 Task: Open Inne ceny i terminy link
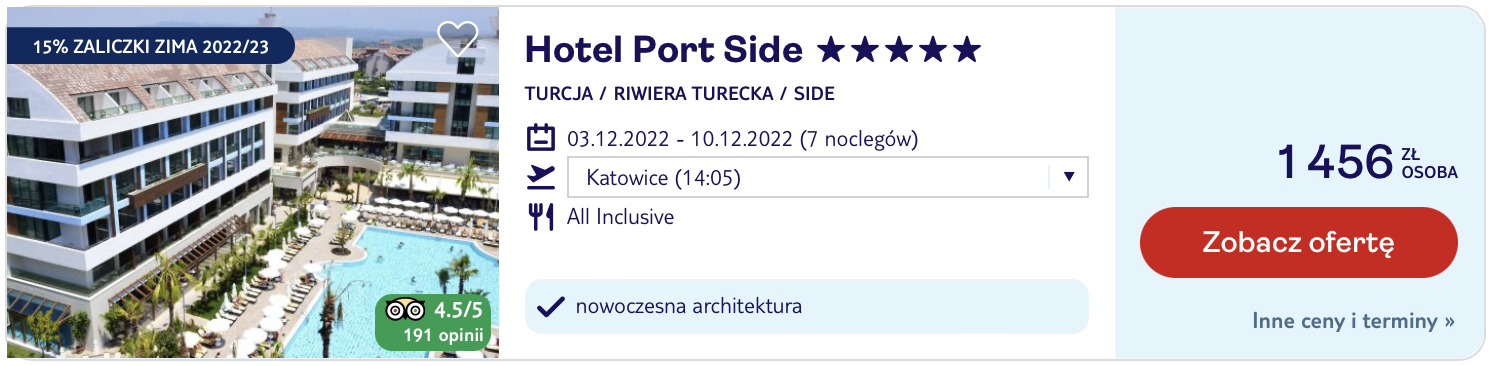point(1353,322)
